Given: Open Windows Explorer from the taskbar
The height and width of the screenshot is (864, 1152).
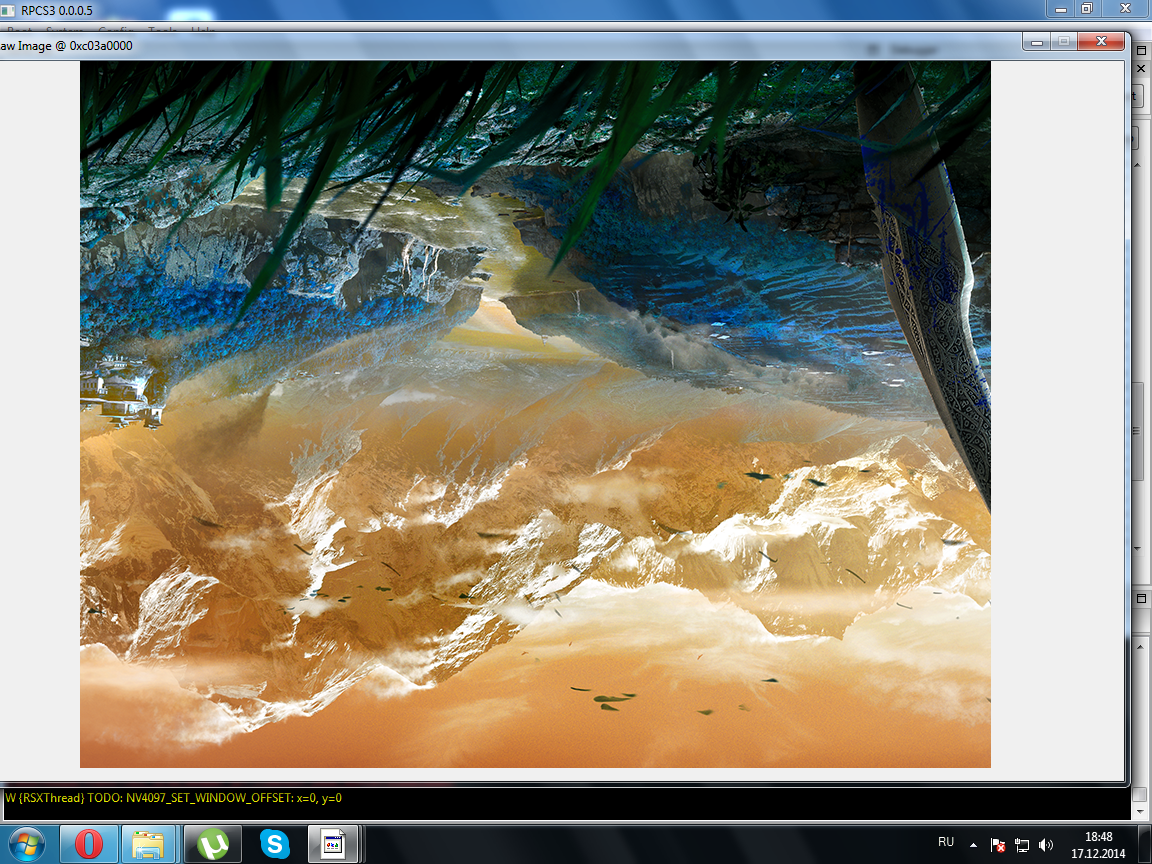Looking at the screenshot, I should coord(149,844).
